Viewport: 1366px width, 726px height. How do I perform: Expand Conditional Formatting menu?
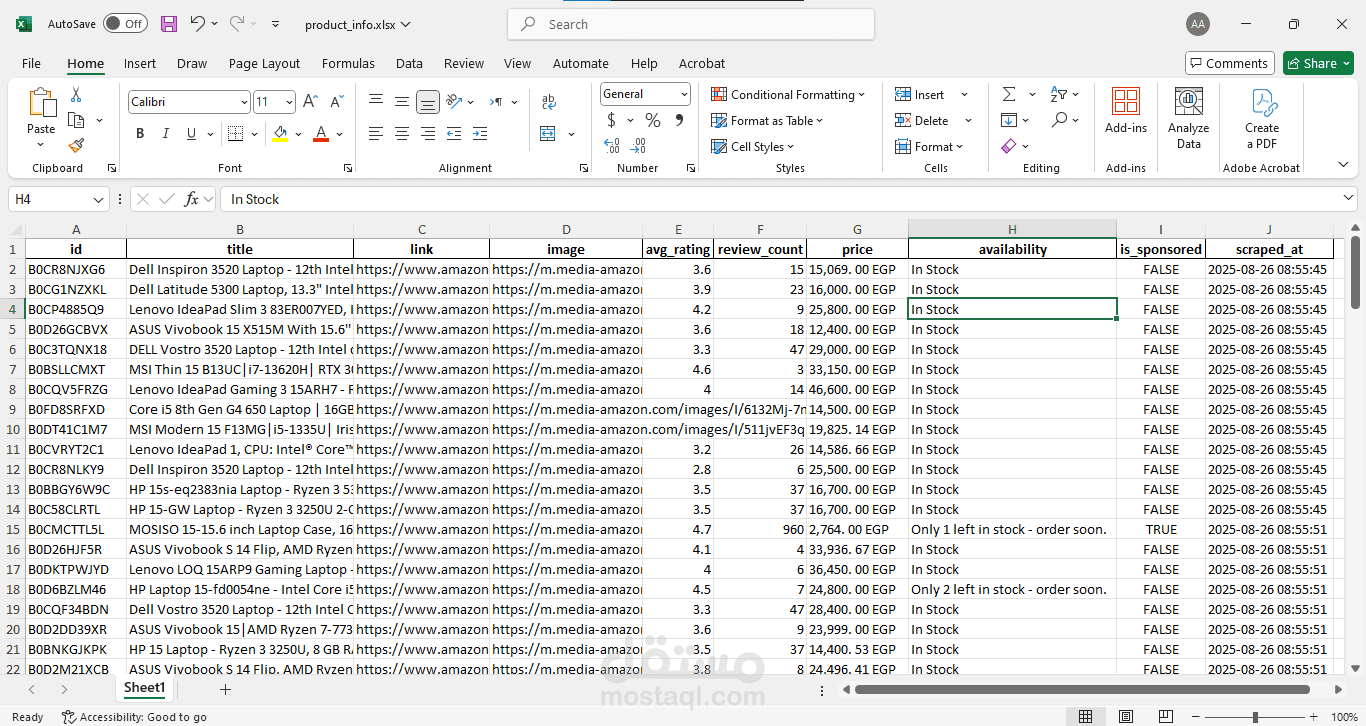click(788, 94)
